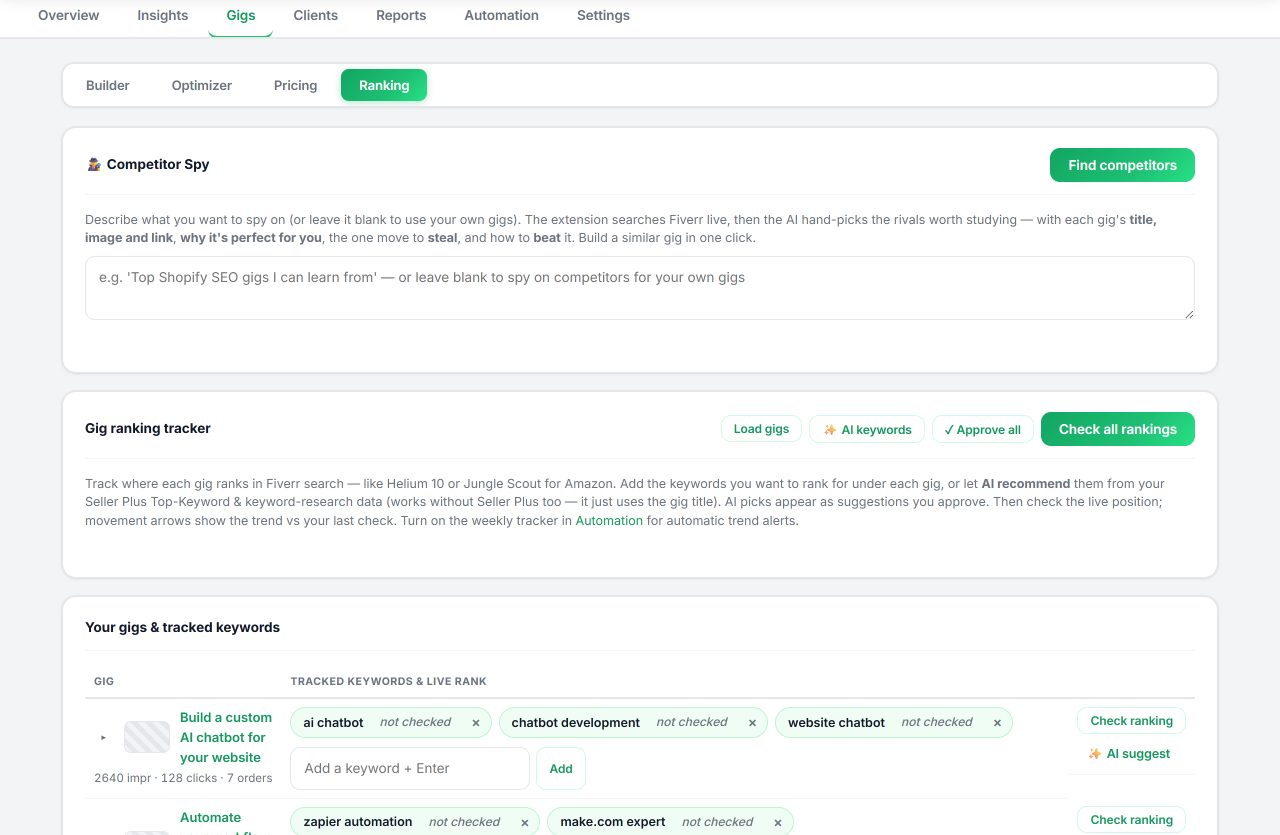Image resolution: width=1280 pixels, height=835 pixels.
Task: Click AI suggest for the chatbot gig
Action: 1130,754
